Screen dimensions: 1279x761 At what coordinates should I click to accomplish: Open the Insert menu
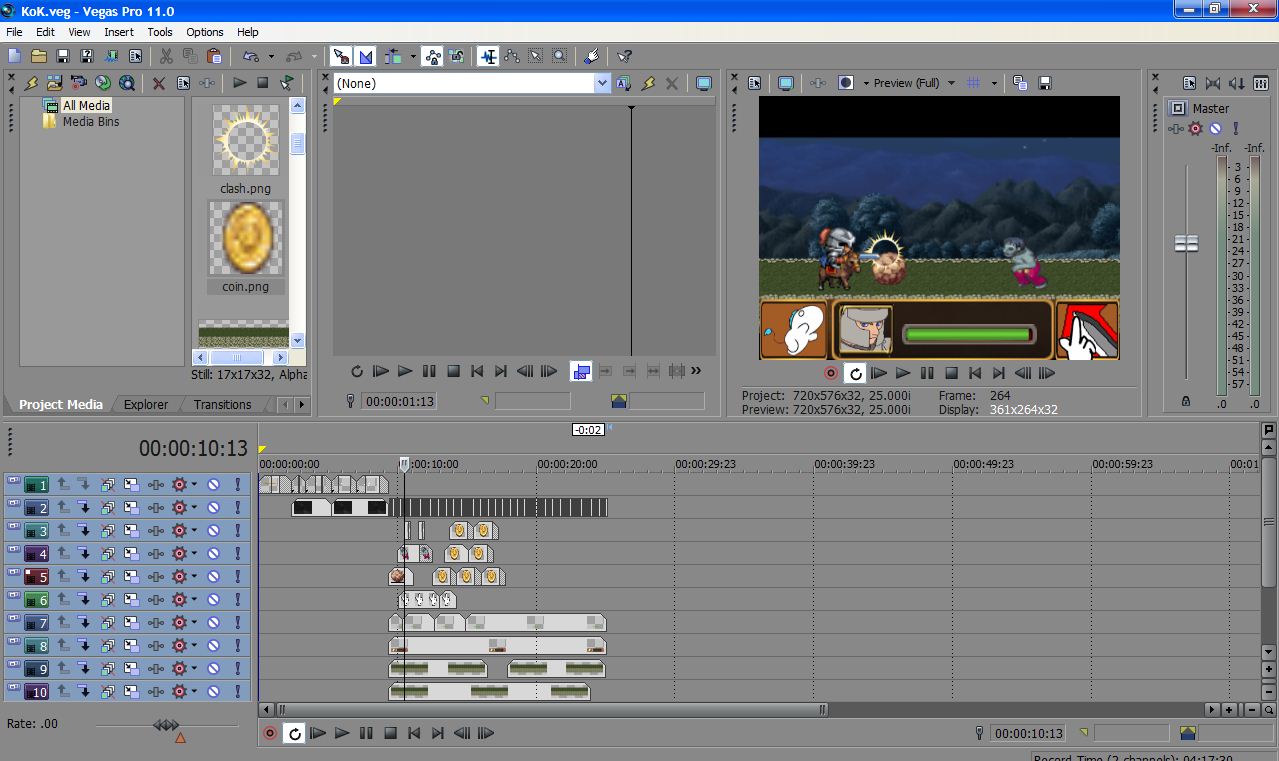coord(118,32)
